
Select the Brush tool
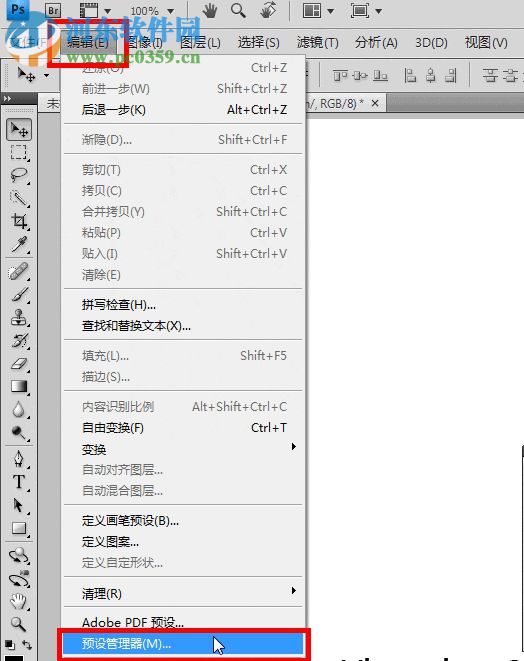19,294
